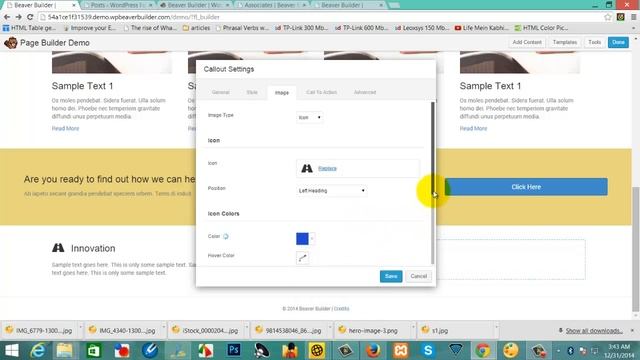Click the browser back arrow
Image resolution: width=640 pixels, height=360 pixels.
[x=7, y=17]
